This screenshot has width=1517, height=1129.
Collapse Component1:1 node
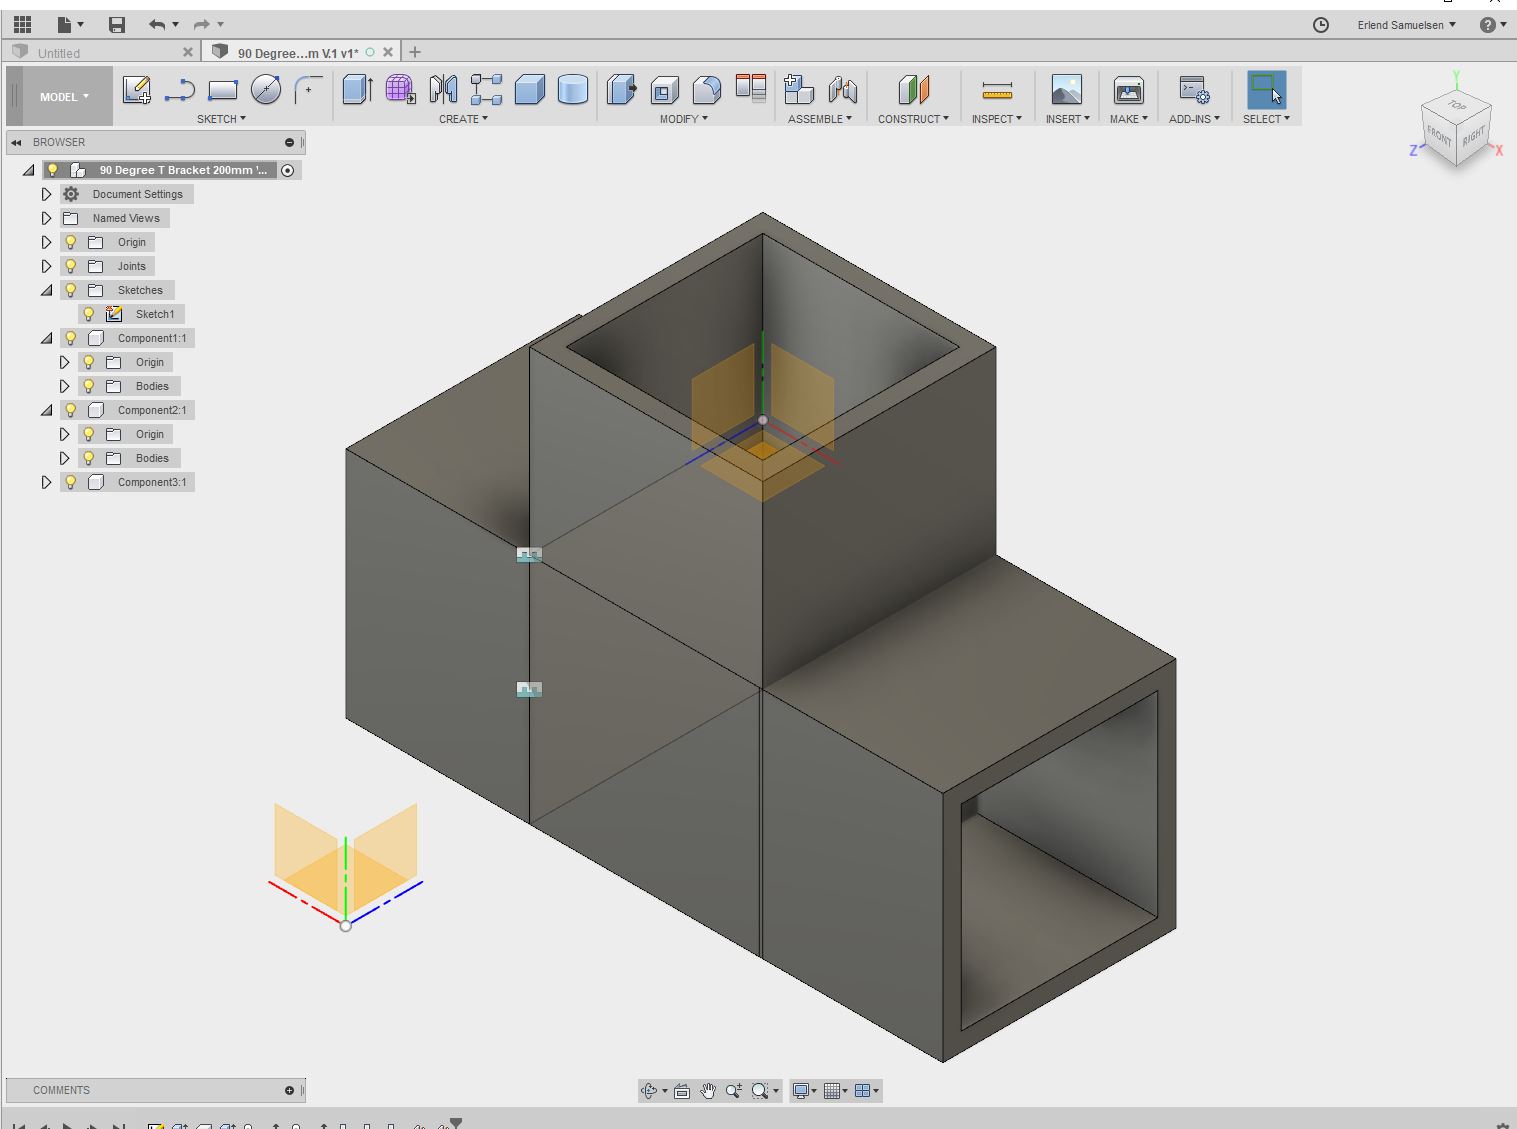[x=46, y=338]
